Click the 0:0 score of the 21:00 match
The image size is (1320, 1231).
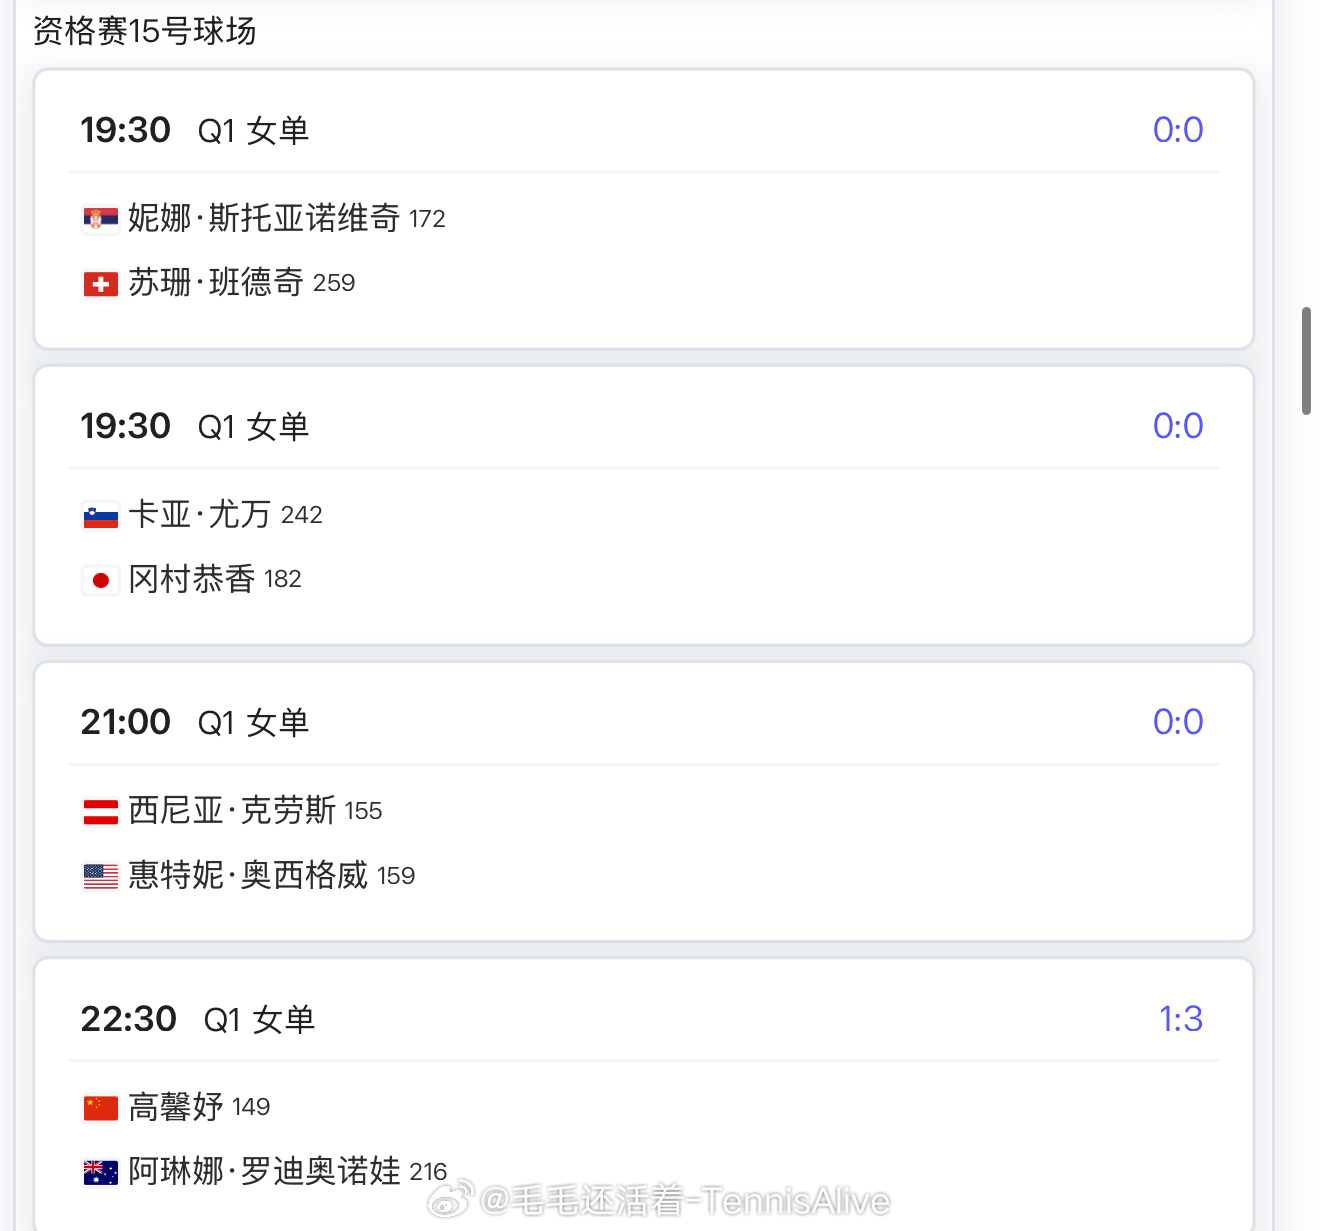click(1178, 722)
